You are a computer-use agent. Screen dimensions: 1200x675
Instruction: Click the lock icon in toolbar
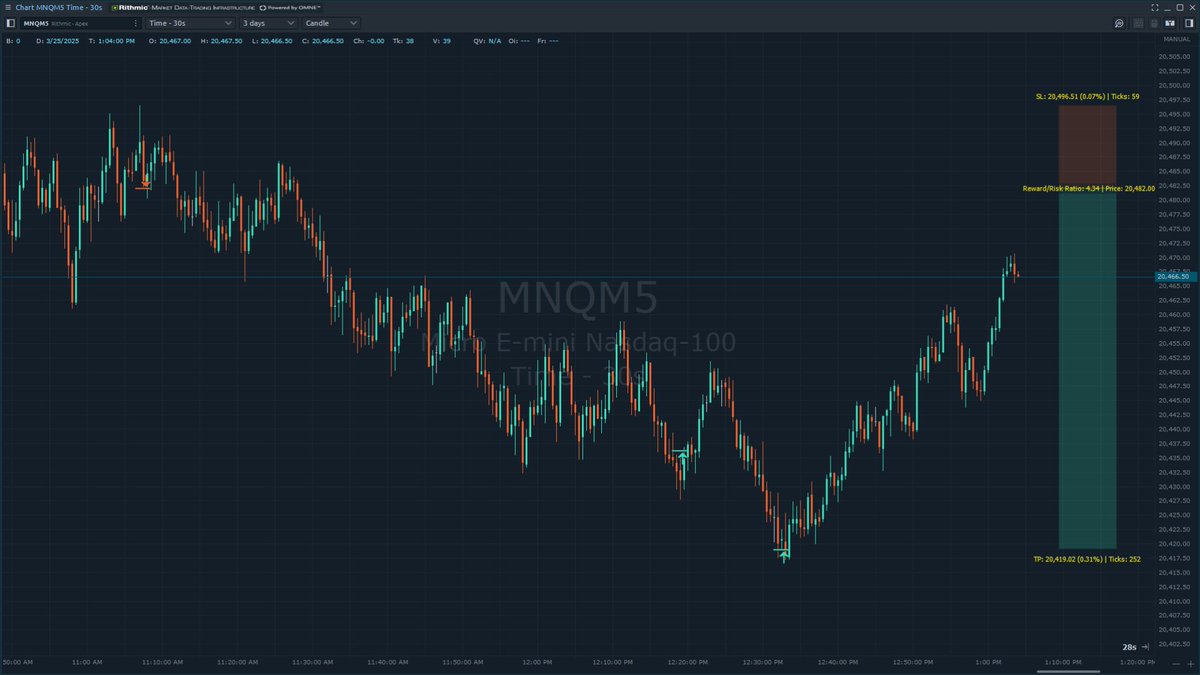tap(1154, 23)
